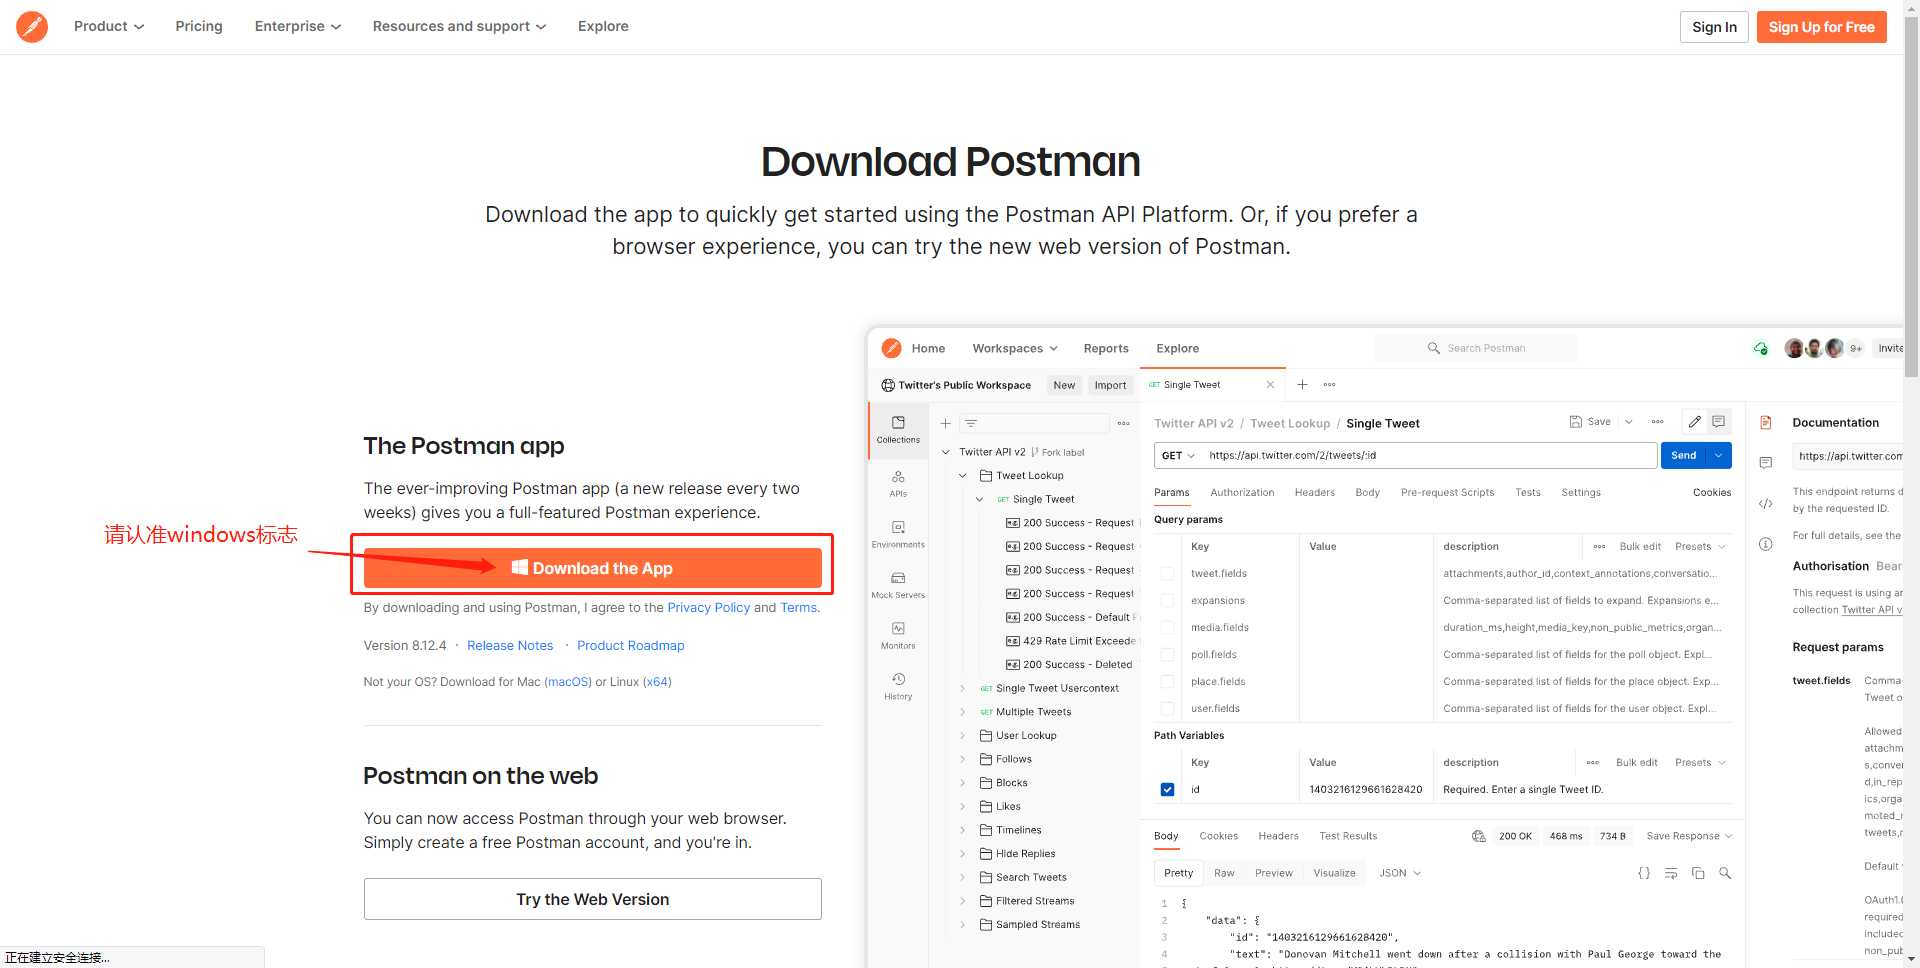The image size is (1920, 968).
Task: Select 429 Rate Limit Exceeded example
Action: [1071, 641]
